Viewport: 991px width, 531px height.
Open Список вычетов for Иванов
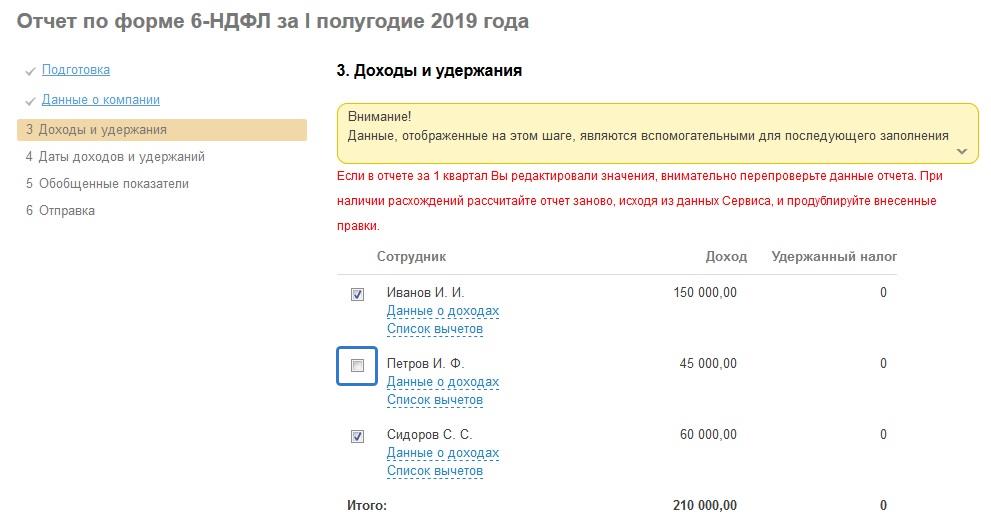[x=434, y=329]
